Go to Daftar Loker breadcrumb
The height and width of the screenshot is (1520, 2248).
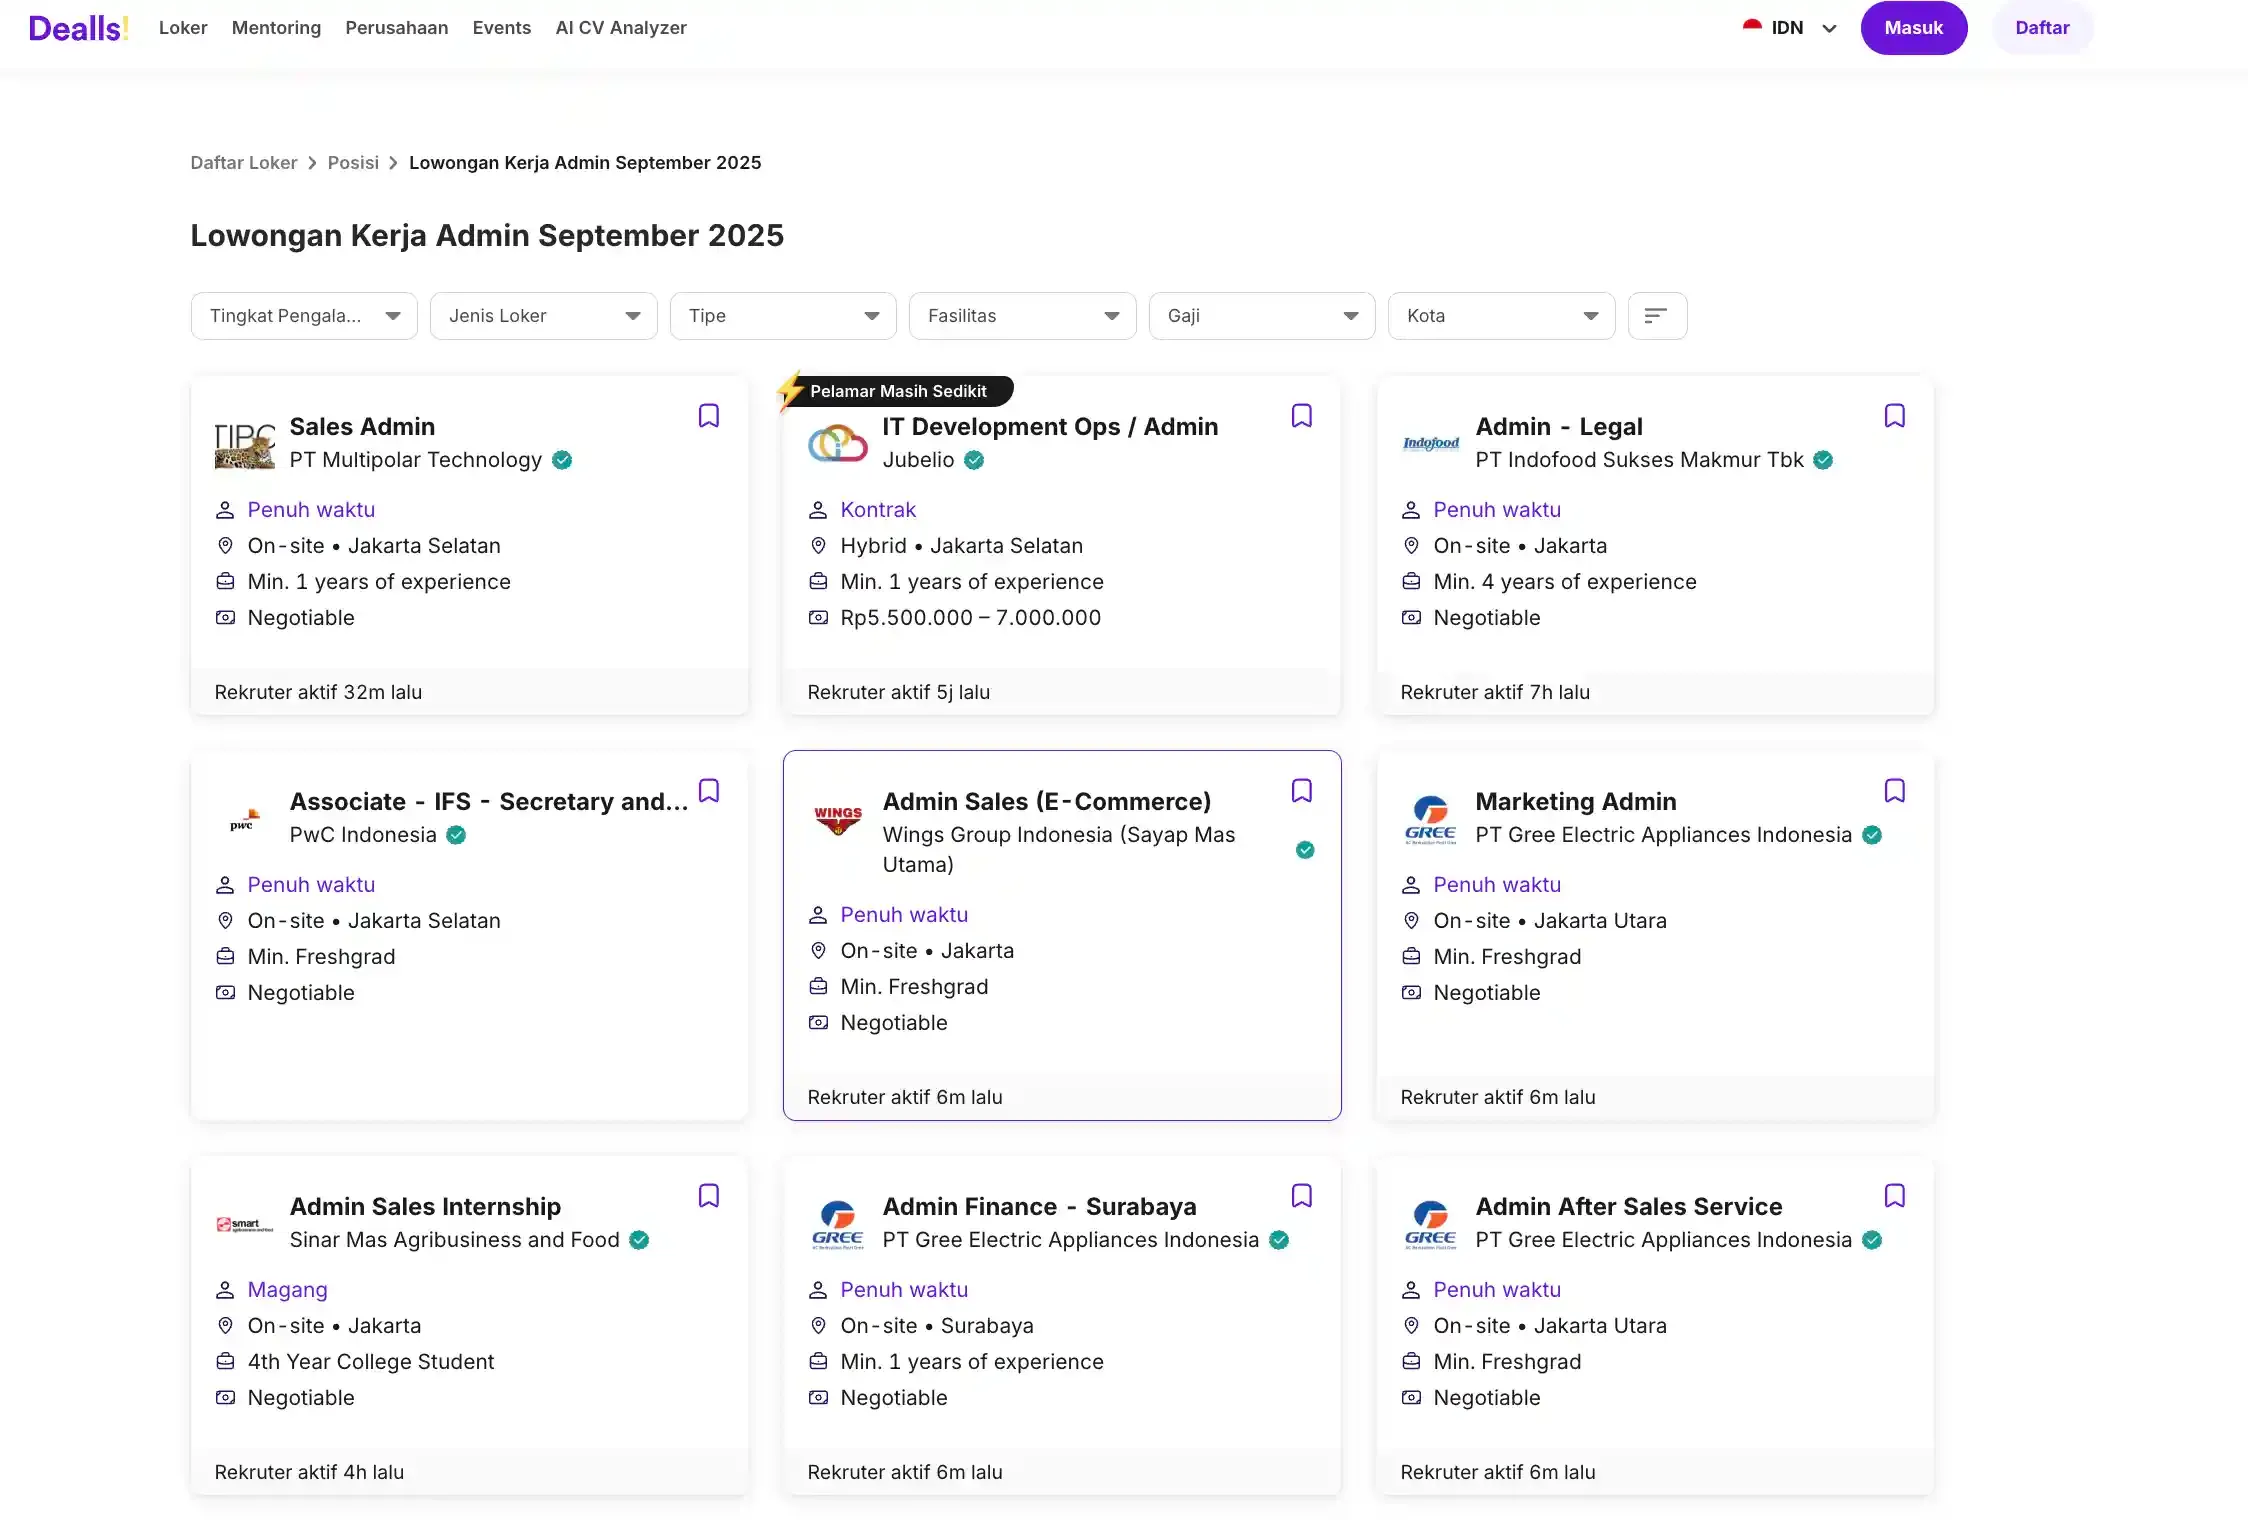click(244, 163)
